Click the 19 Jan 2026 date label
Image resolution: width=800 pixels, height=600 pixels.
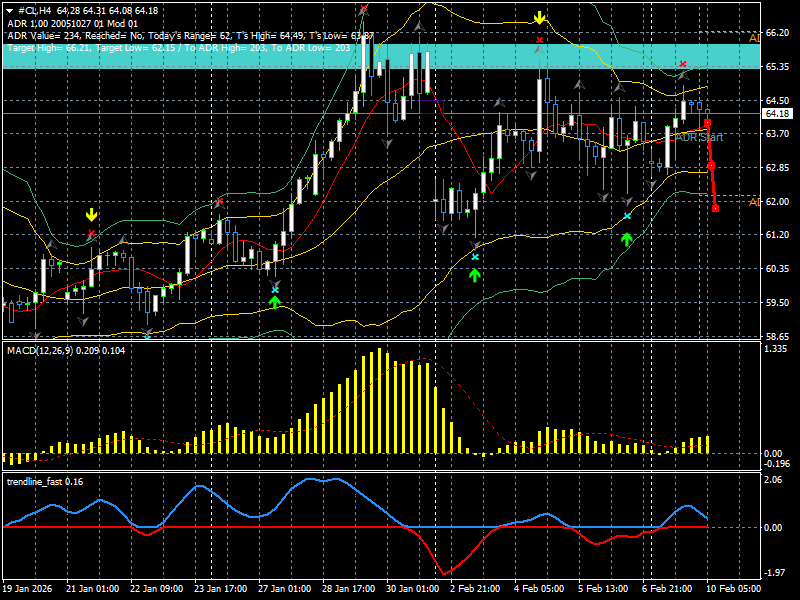tap(28, 589)
